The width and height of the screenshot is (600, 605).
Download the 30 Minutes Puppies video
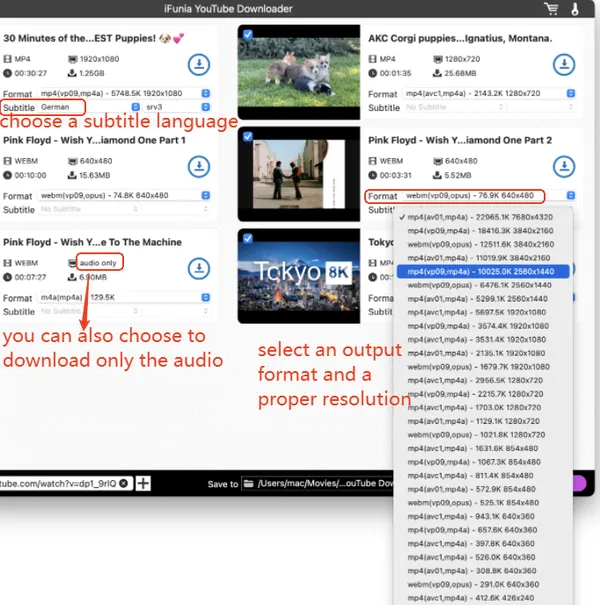pyautogui.click(x=199, y=65)
